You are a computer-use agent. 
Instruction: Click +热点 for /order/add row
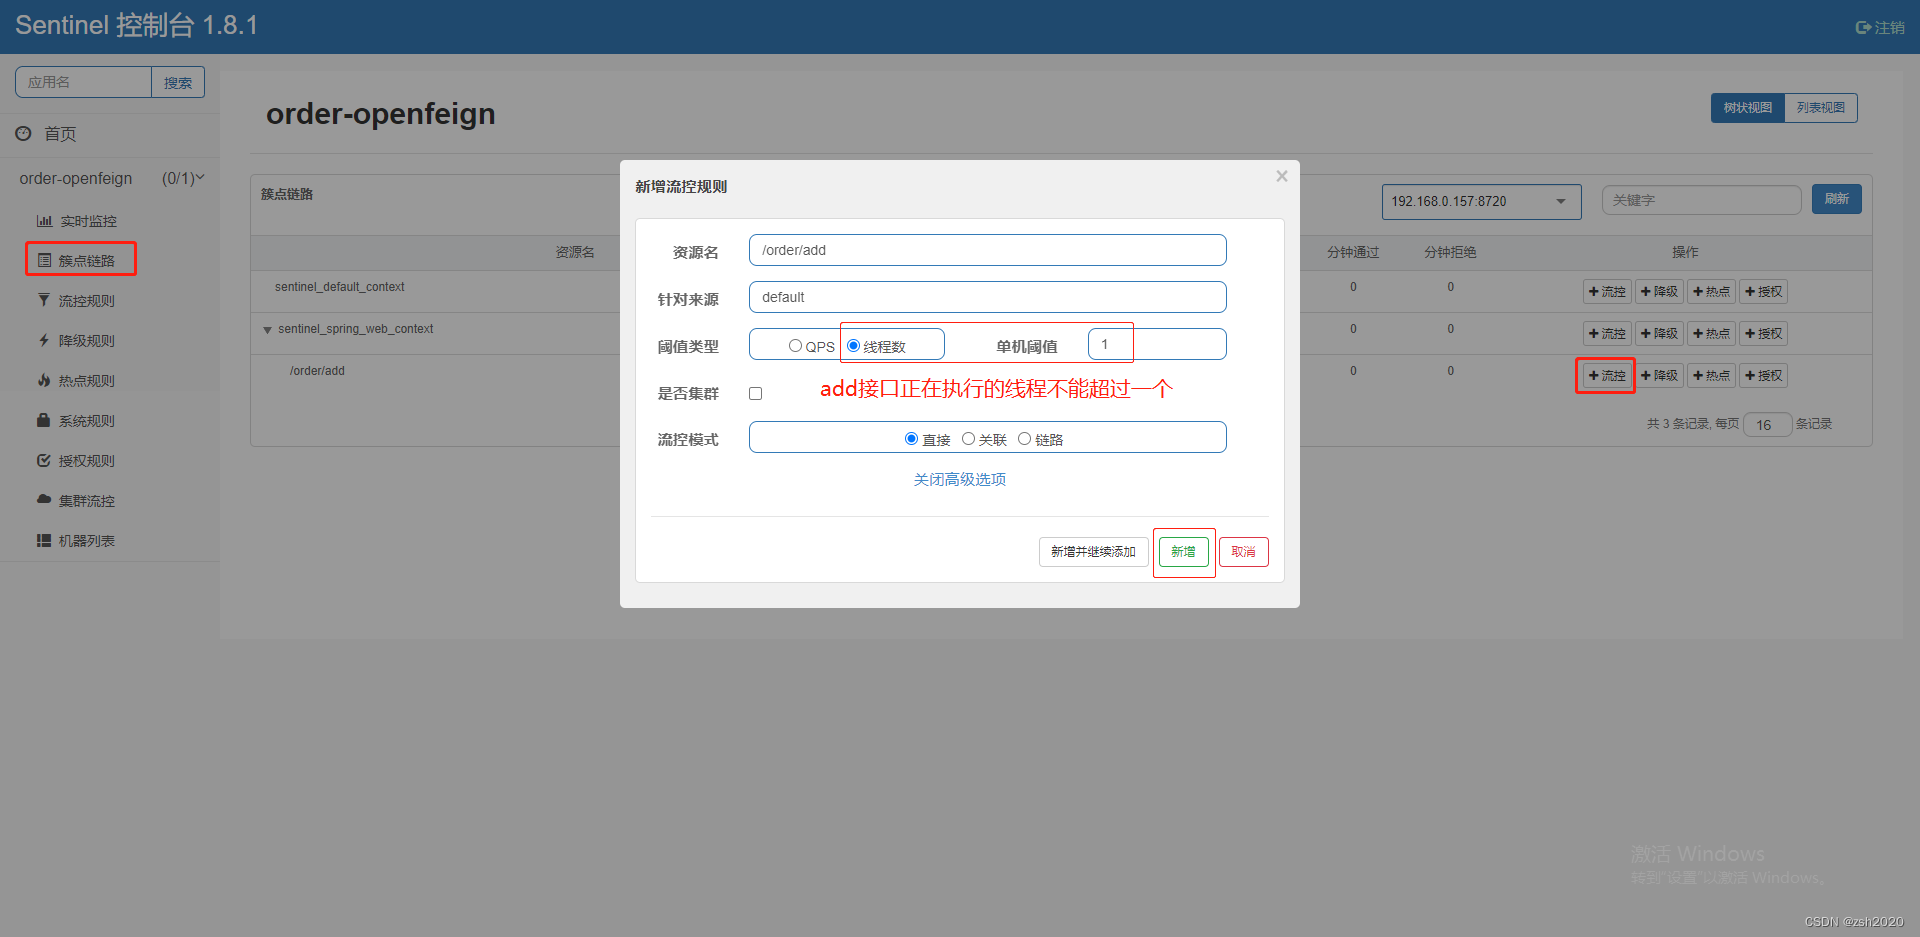1711,376
